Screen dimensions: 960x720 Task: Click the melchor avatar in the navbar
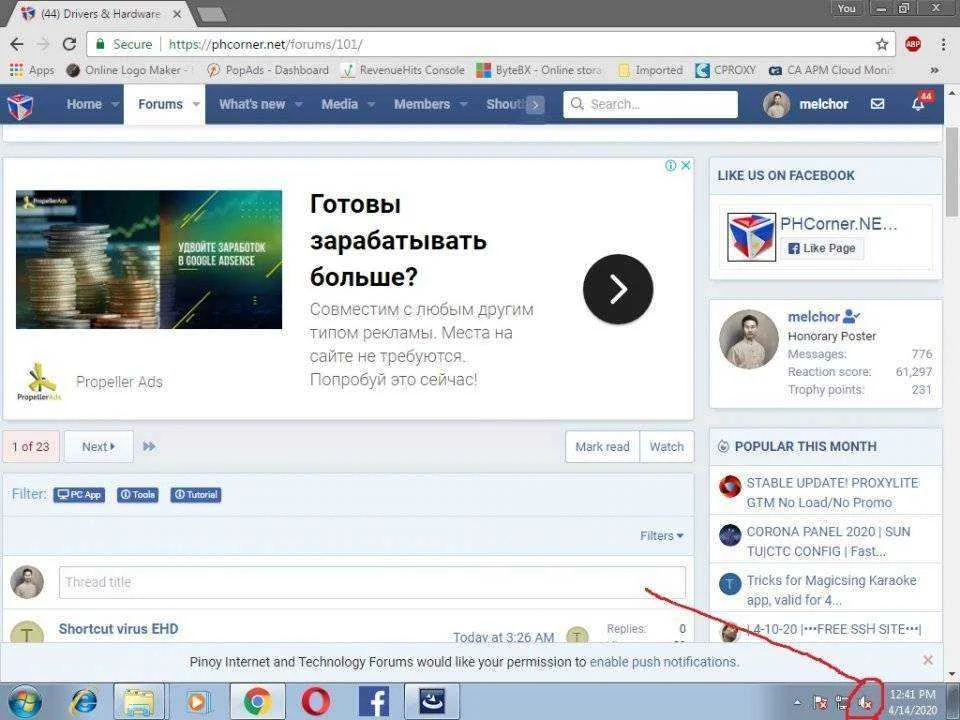[x=776, y=104]
